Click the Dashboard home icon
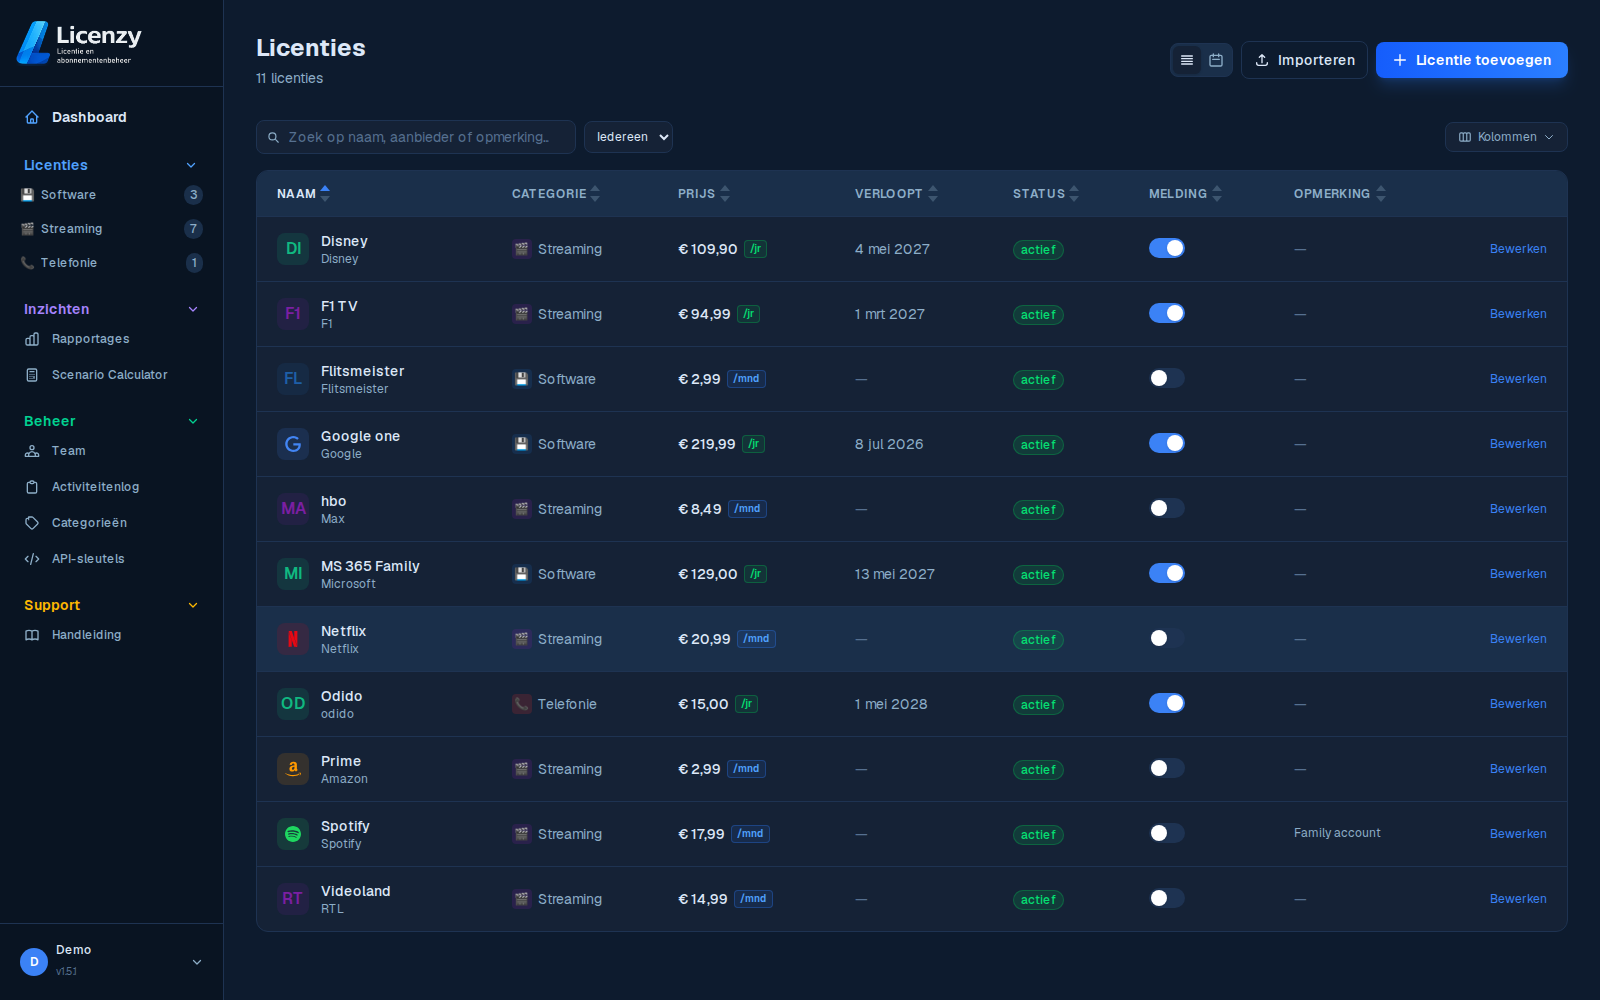Image resolution: width=1600 pixels, height=1000 pixels. pos(32,117)
